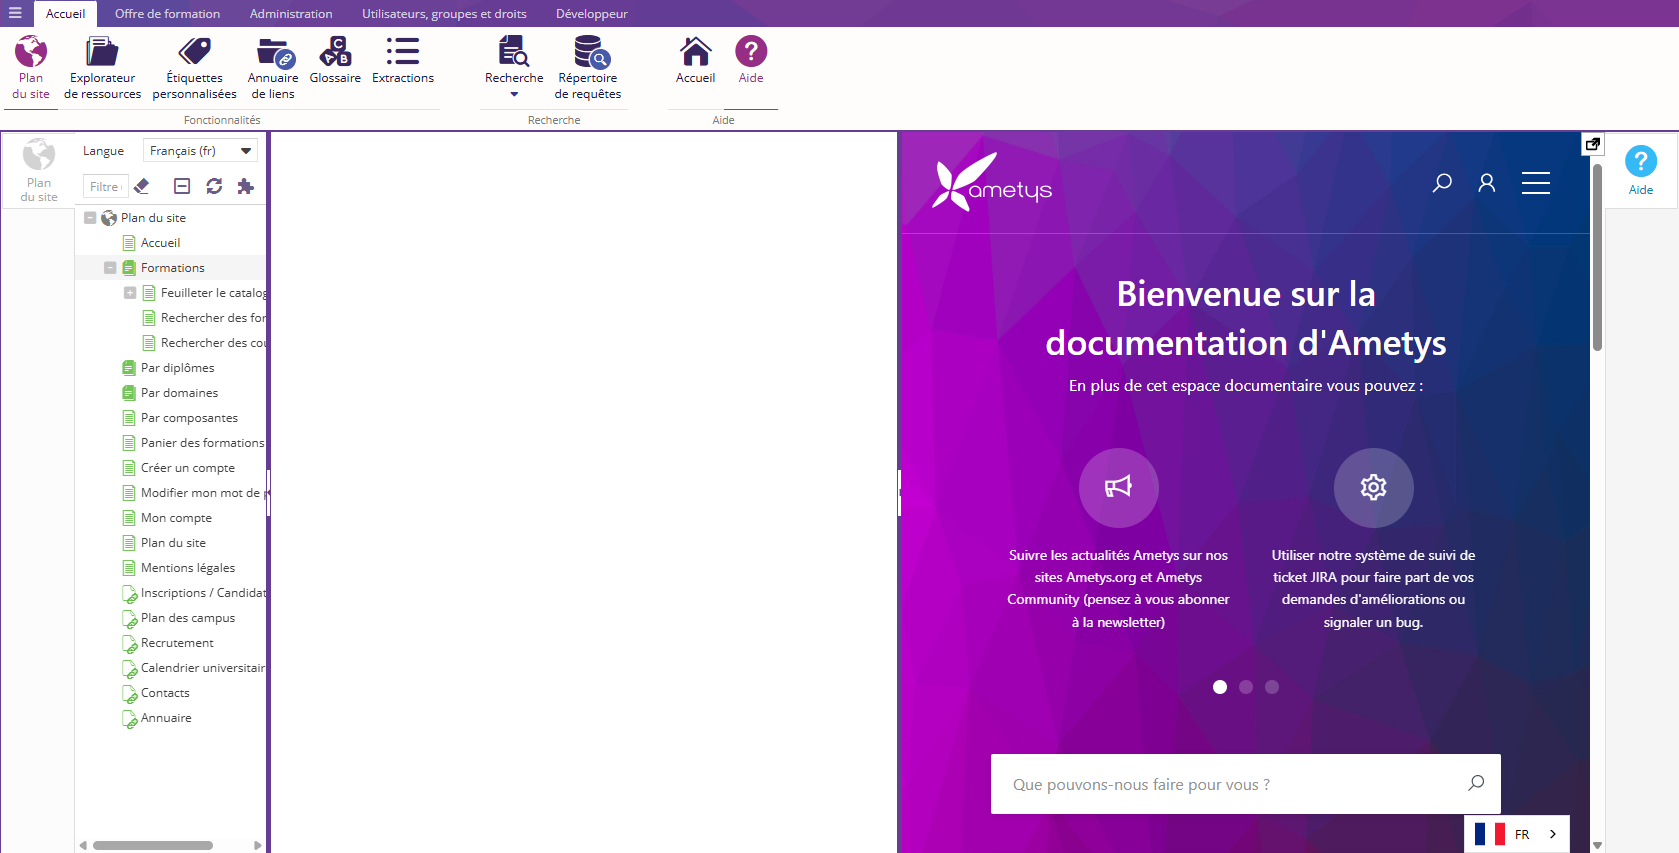Screen dimensions: 1679x853
Task: Open Plan du site ribbon tool
Action: point(31,67)
